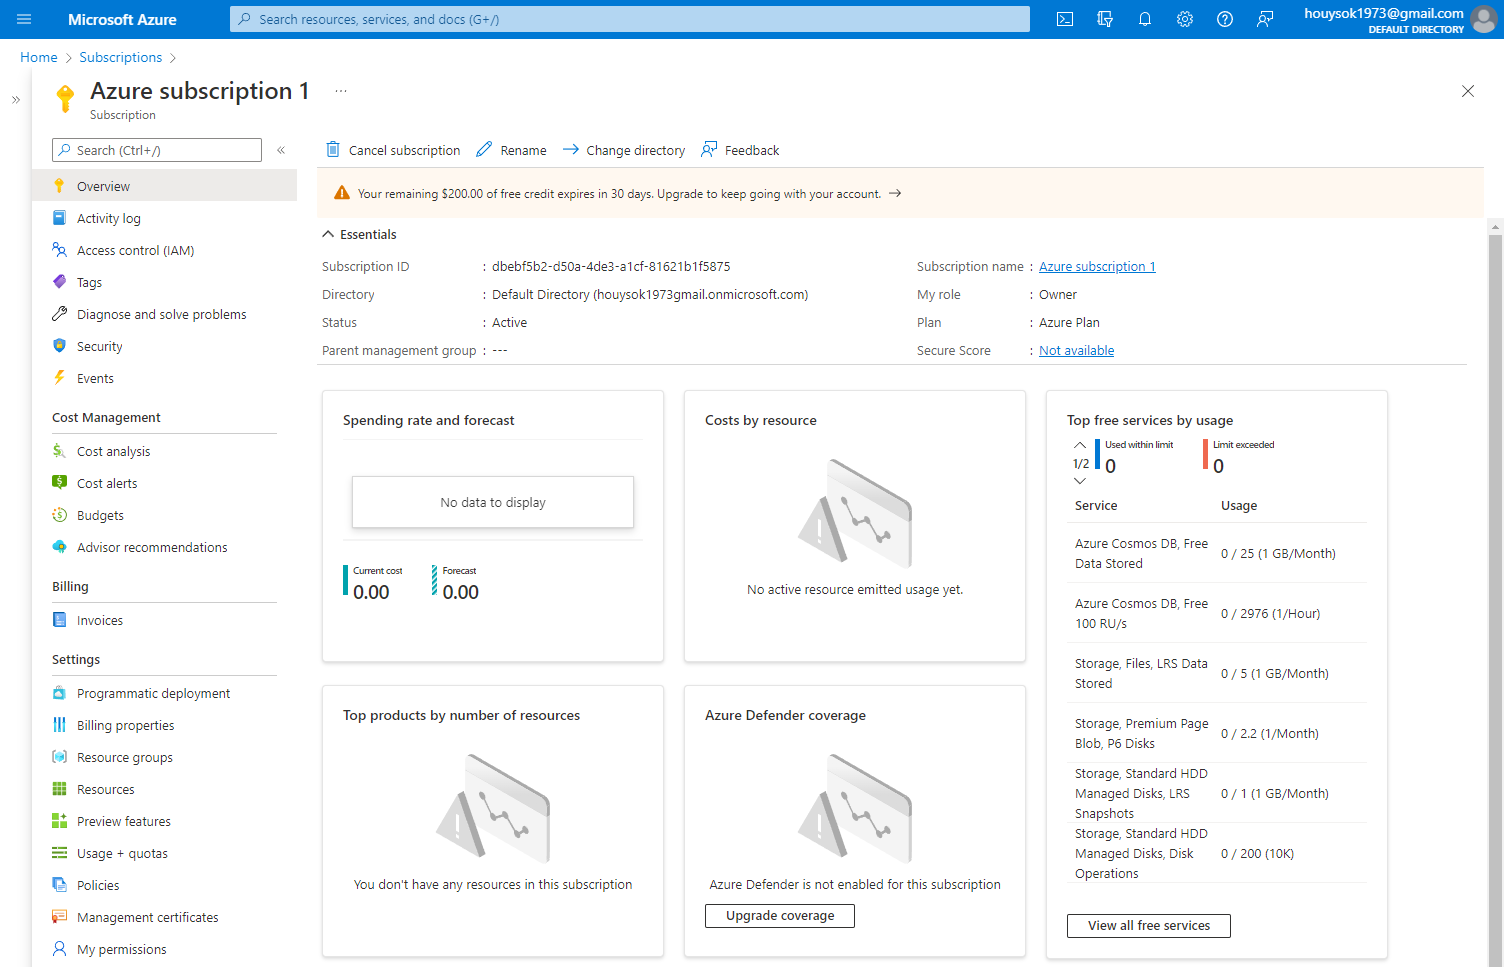The image size is (1504, 967).
Task: Click the Upgrade coverage button
Action: tap(779, 915)
